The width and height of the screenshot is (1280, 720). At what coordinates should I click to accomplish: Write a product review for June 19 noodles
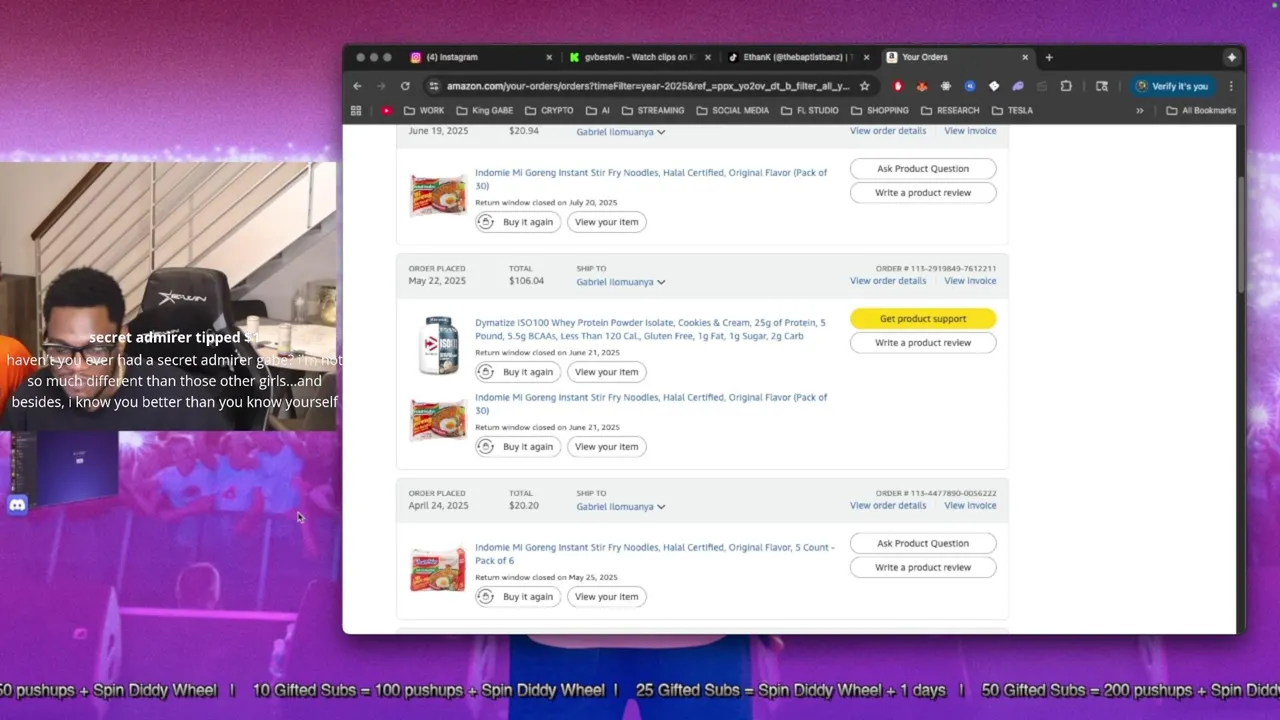(x=923, y=193)
